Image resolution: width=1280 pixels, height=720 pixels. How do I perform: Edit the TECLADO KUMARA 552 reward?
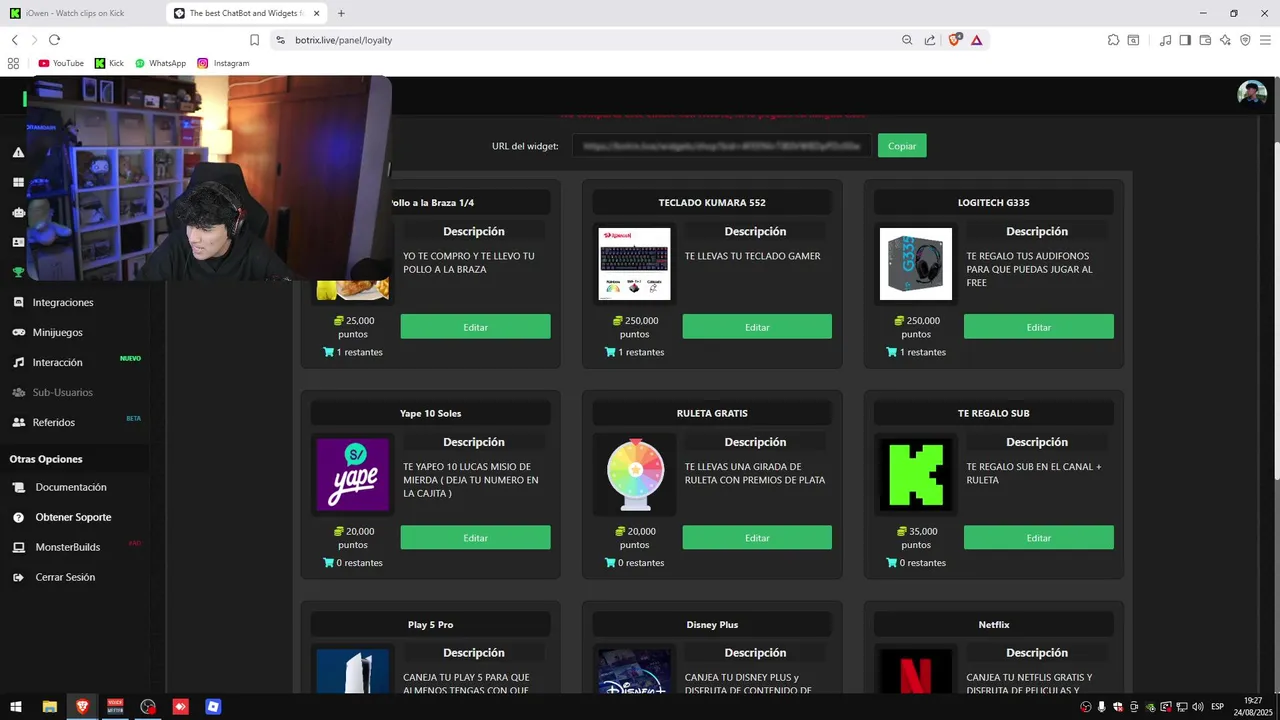click(x=757, y=327)
